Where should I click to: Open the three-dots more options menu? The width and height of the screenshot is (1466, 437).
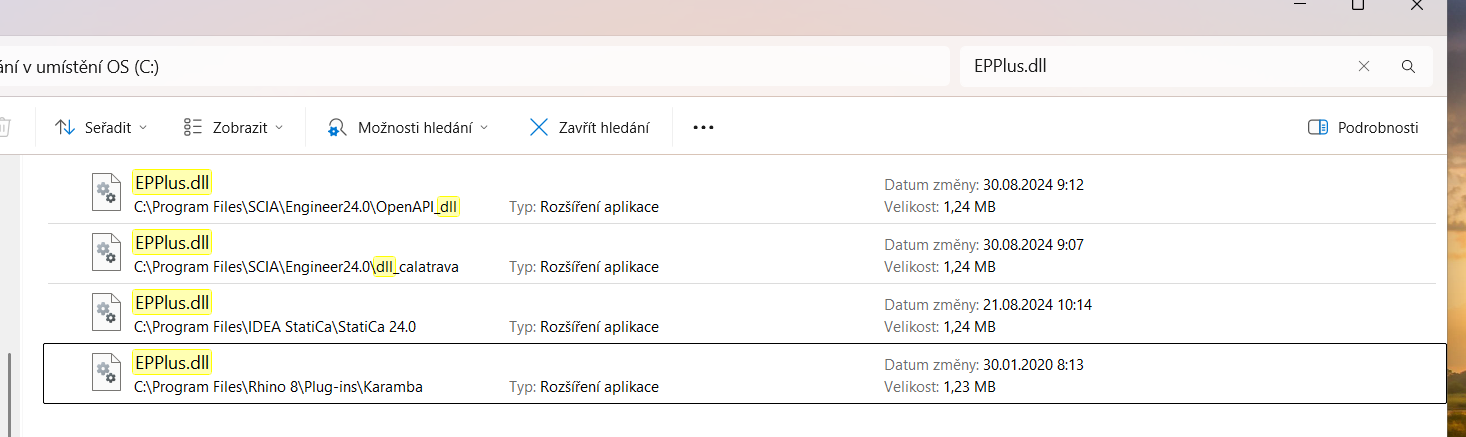[x=703, y=127]
